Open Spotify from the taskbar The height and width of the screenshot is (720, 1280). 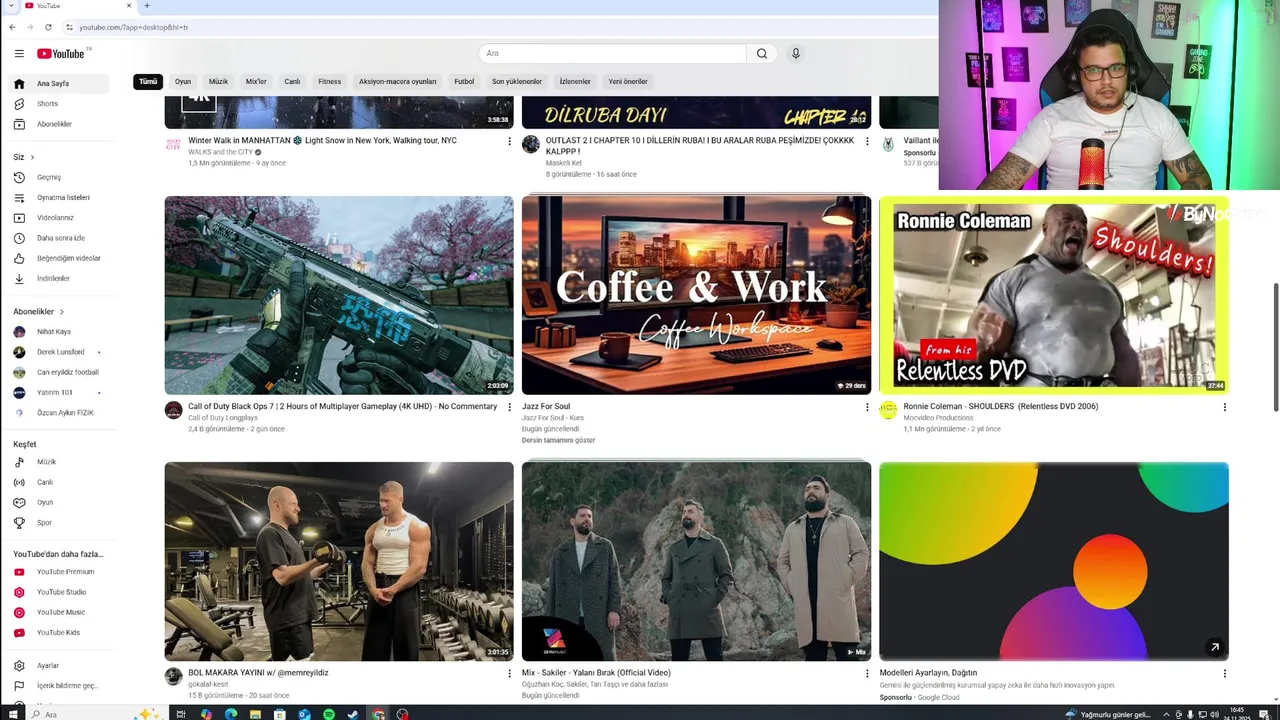point(329,714)
